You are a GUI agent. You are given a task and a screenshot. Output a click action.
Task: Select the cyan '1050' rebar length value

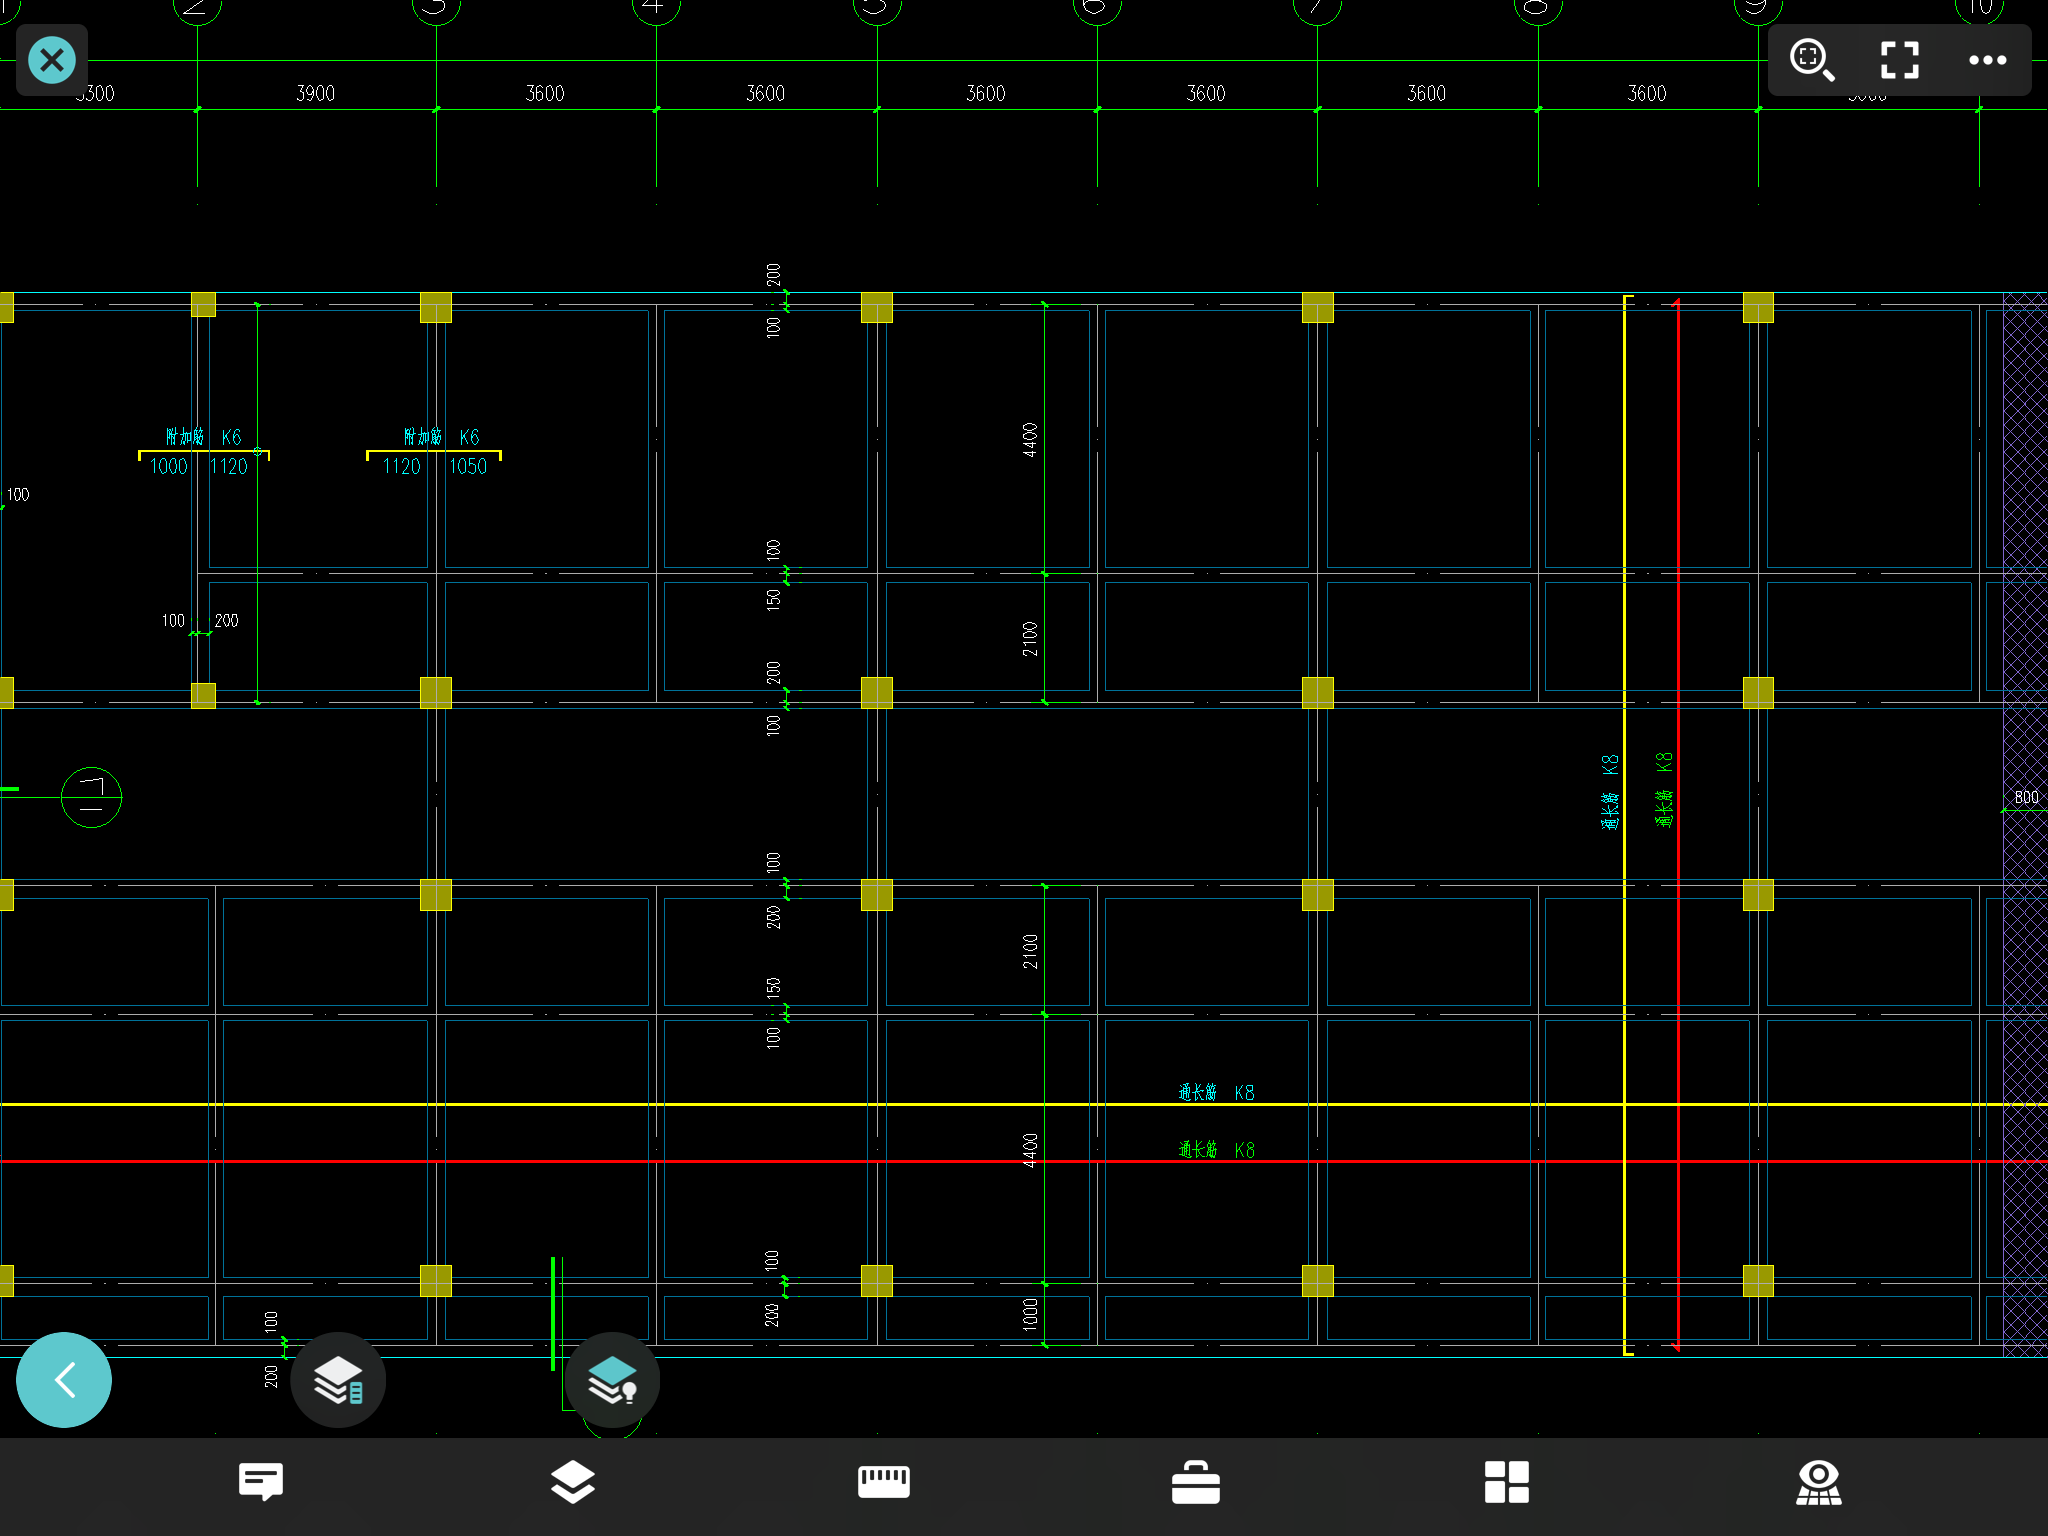pyautogui.click(x=468, y=466)
